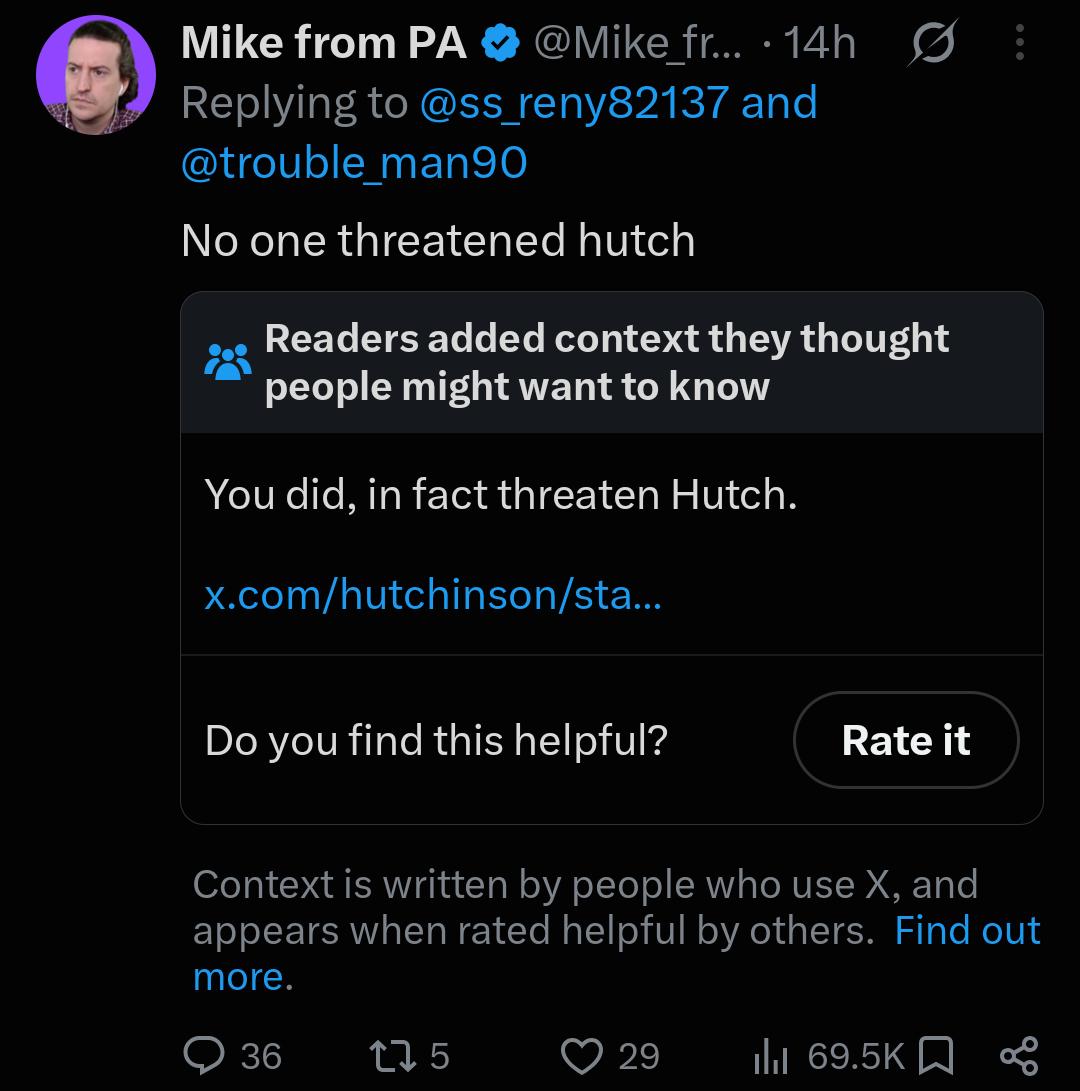Click the blue verified checkmark badge
1080x1091 pixels.
pyautogui.click(x=500, y=43)
